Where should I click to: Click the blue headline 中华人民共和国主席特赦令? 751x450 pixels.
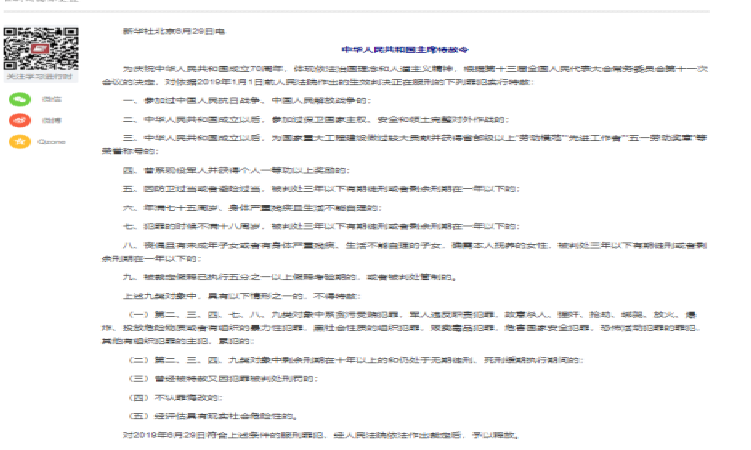coord(405,49)
